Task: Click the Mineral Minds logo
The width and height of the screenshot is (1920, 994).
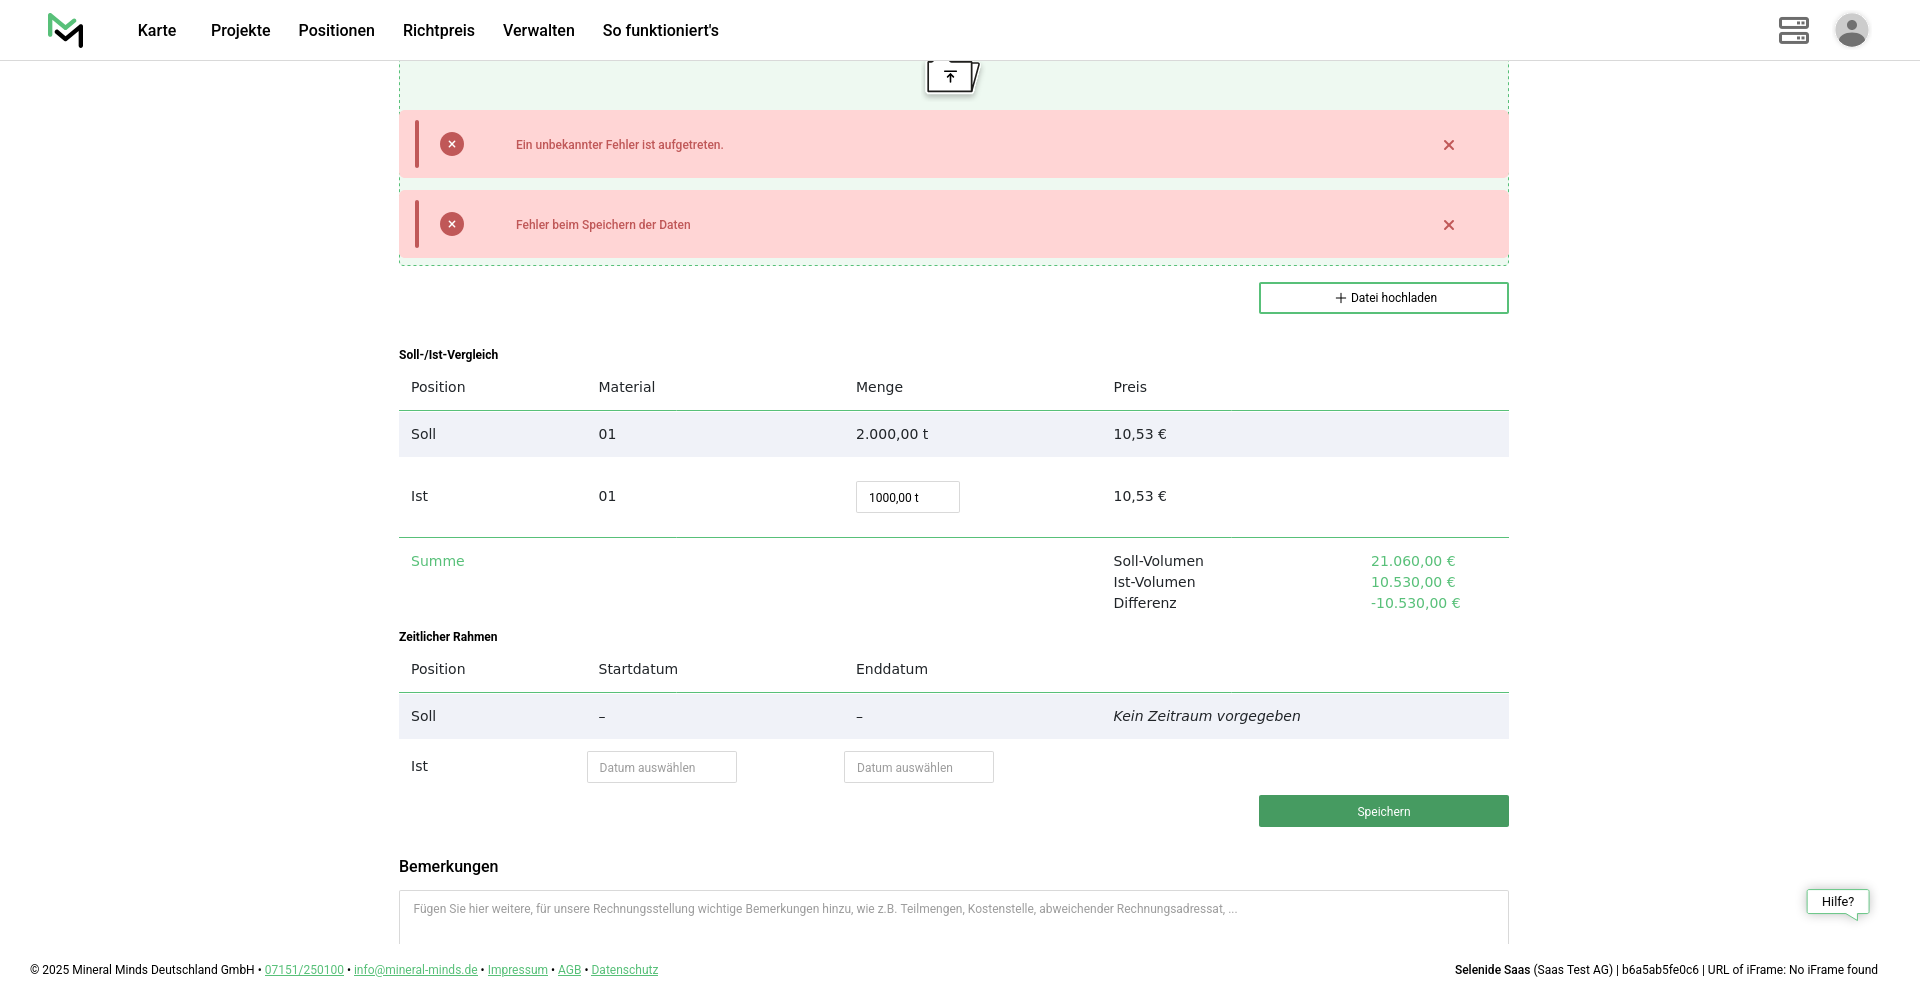Action: (x=66, y=30)
